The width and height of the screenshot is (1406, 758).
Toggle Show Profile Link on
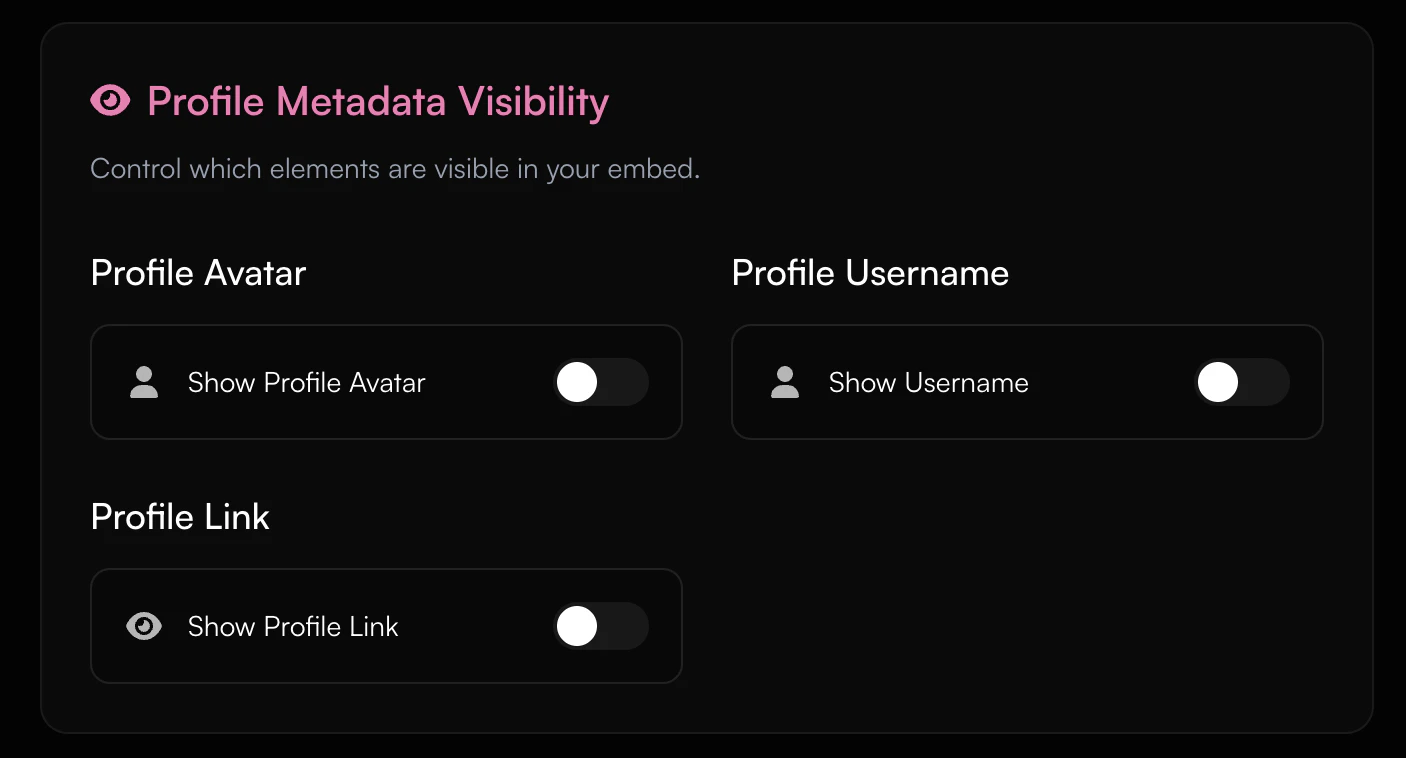pos(601,626)
